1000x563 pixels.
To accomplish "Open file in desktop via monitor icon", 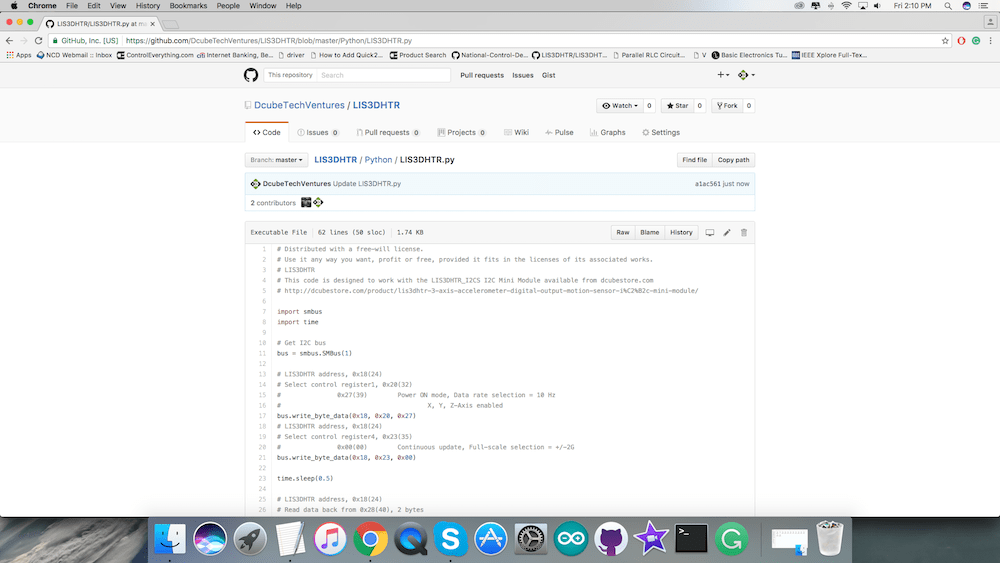I will pos(710,233).
